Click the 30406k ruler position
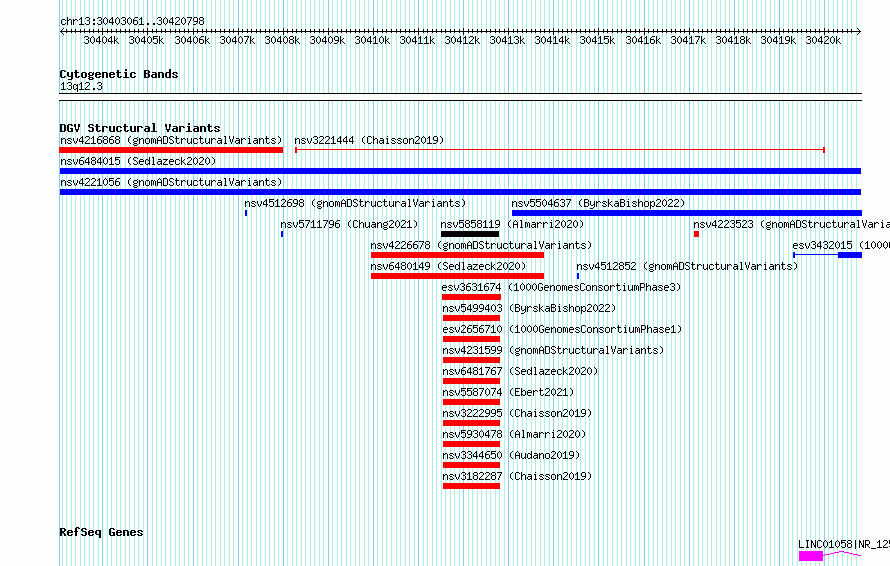The width and height of the screenshot is (890, 566). [x=192, y=40]
